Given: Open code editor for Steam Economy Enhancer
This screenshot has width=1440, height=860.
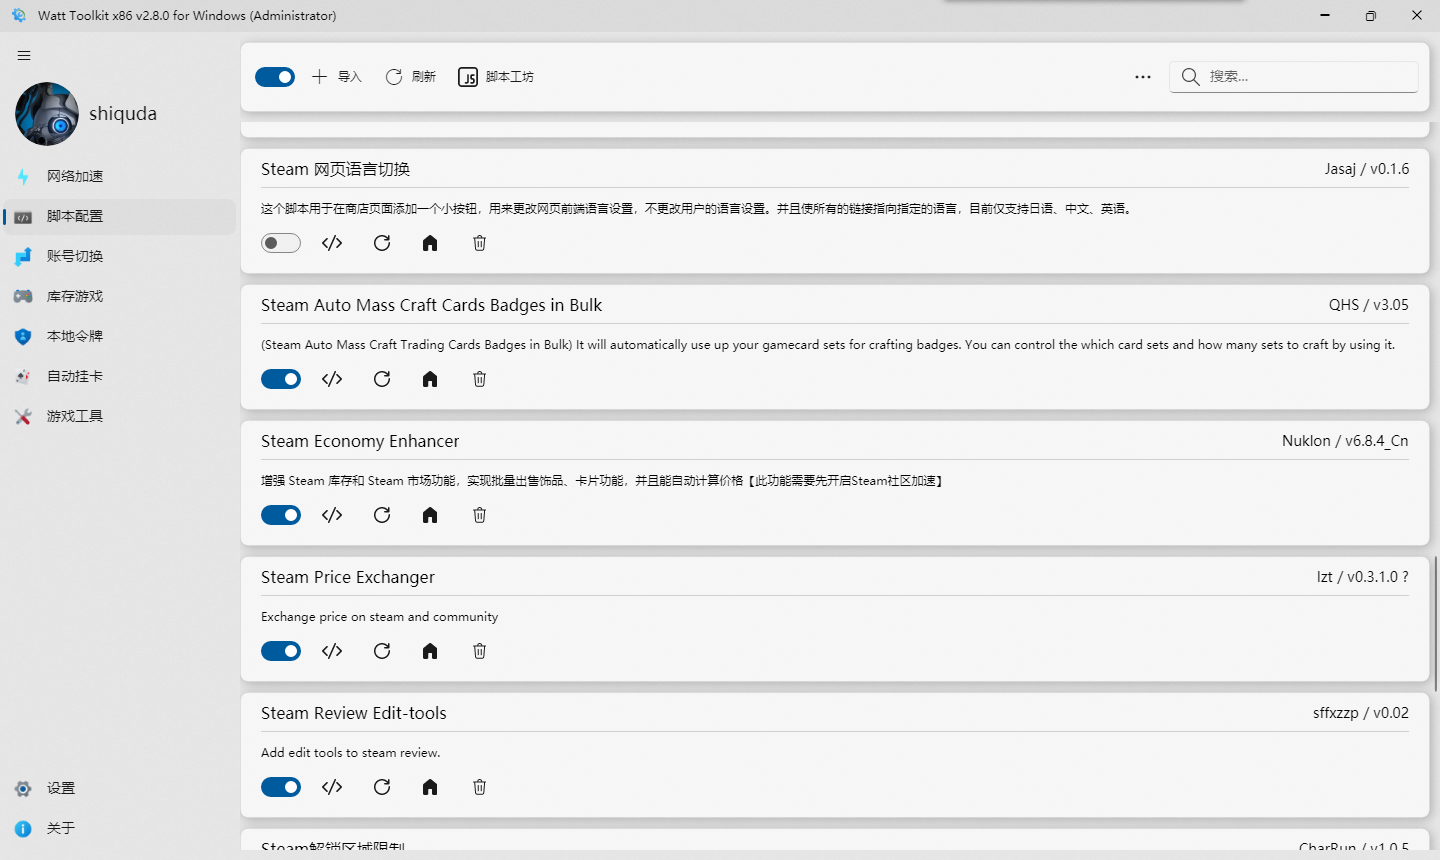Looking at the screenshot, I should pyautogui.click(x=331, y=515).
